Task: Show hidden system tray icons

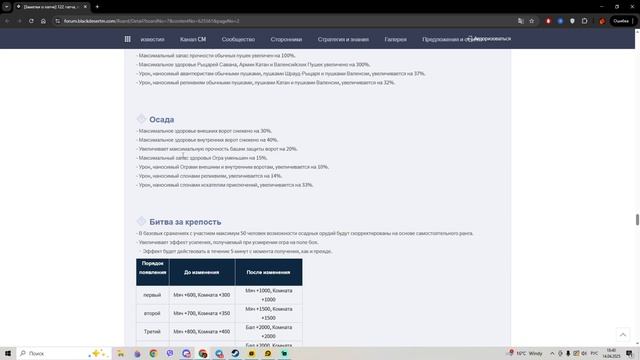Action: click(552, 353)
